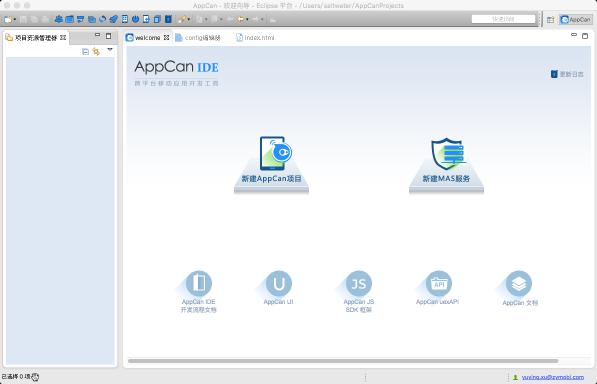The height and width of the screenshot is (384, 597).
Task: Click the blue power symbol icon in the toolbar
Action: point(135,19)
